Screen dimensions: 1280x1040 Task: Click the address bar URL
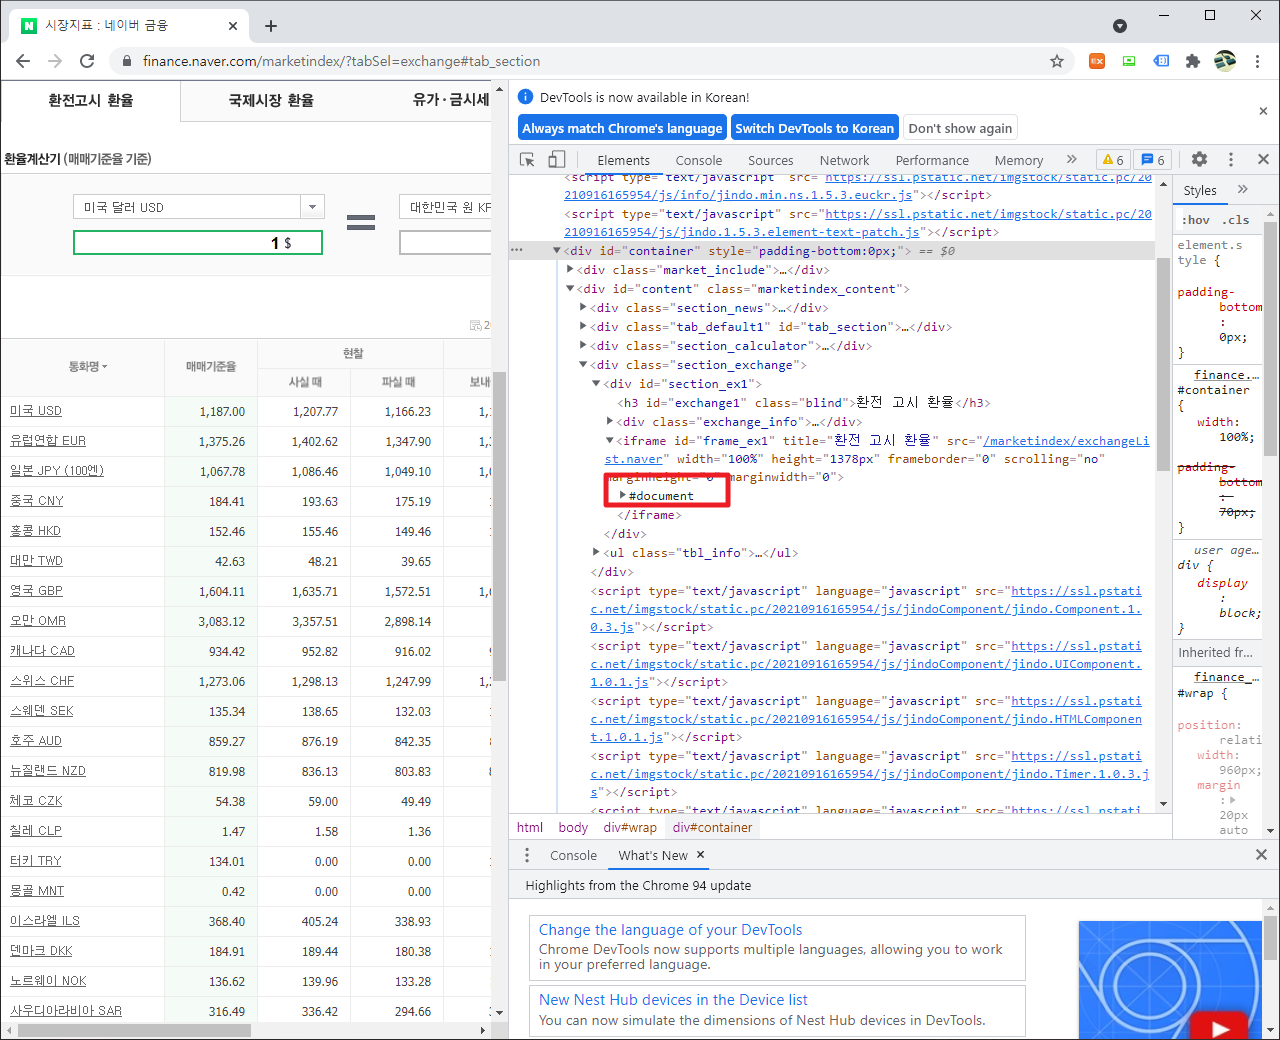point(341,61)
